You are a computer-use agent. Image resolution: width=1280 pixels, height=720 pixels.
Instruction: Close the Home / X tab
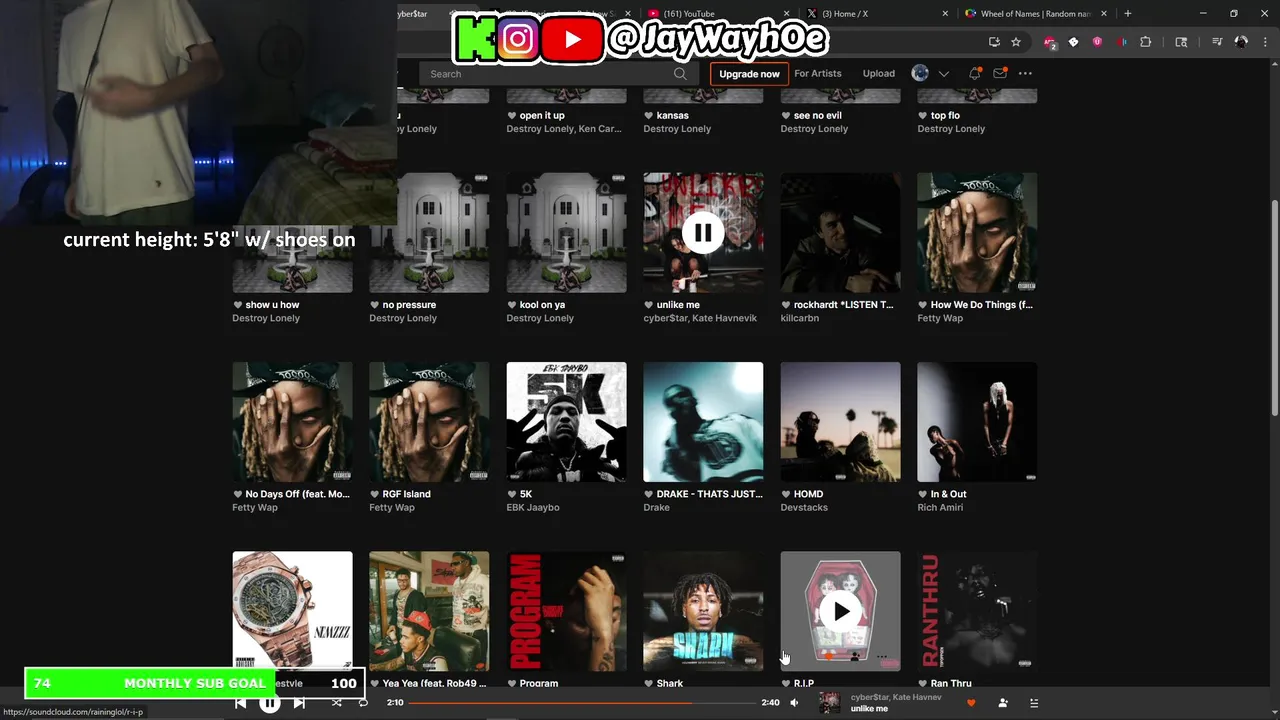pyautogui.click(x=945, y=14)
